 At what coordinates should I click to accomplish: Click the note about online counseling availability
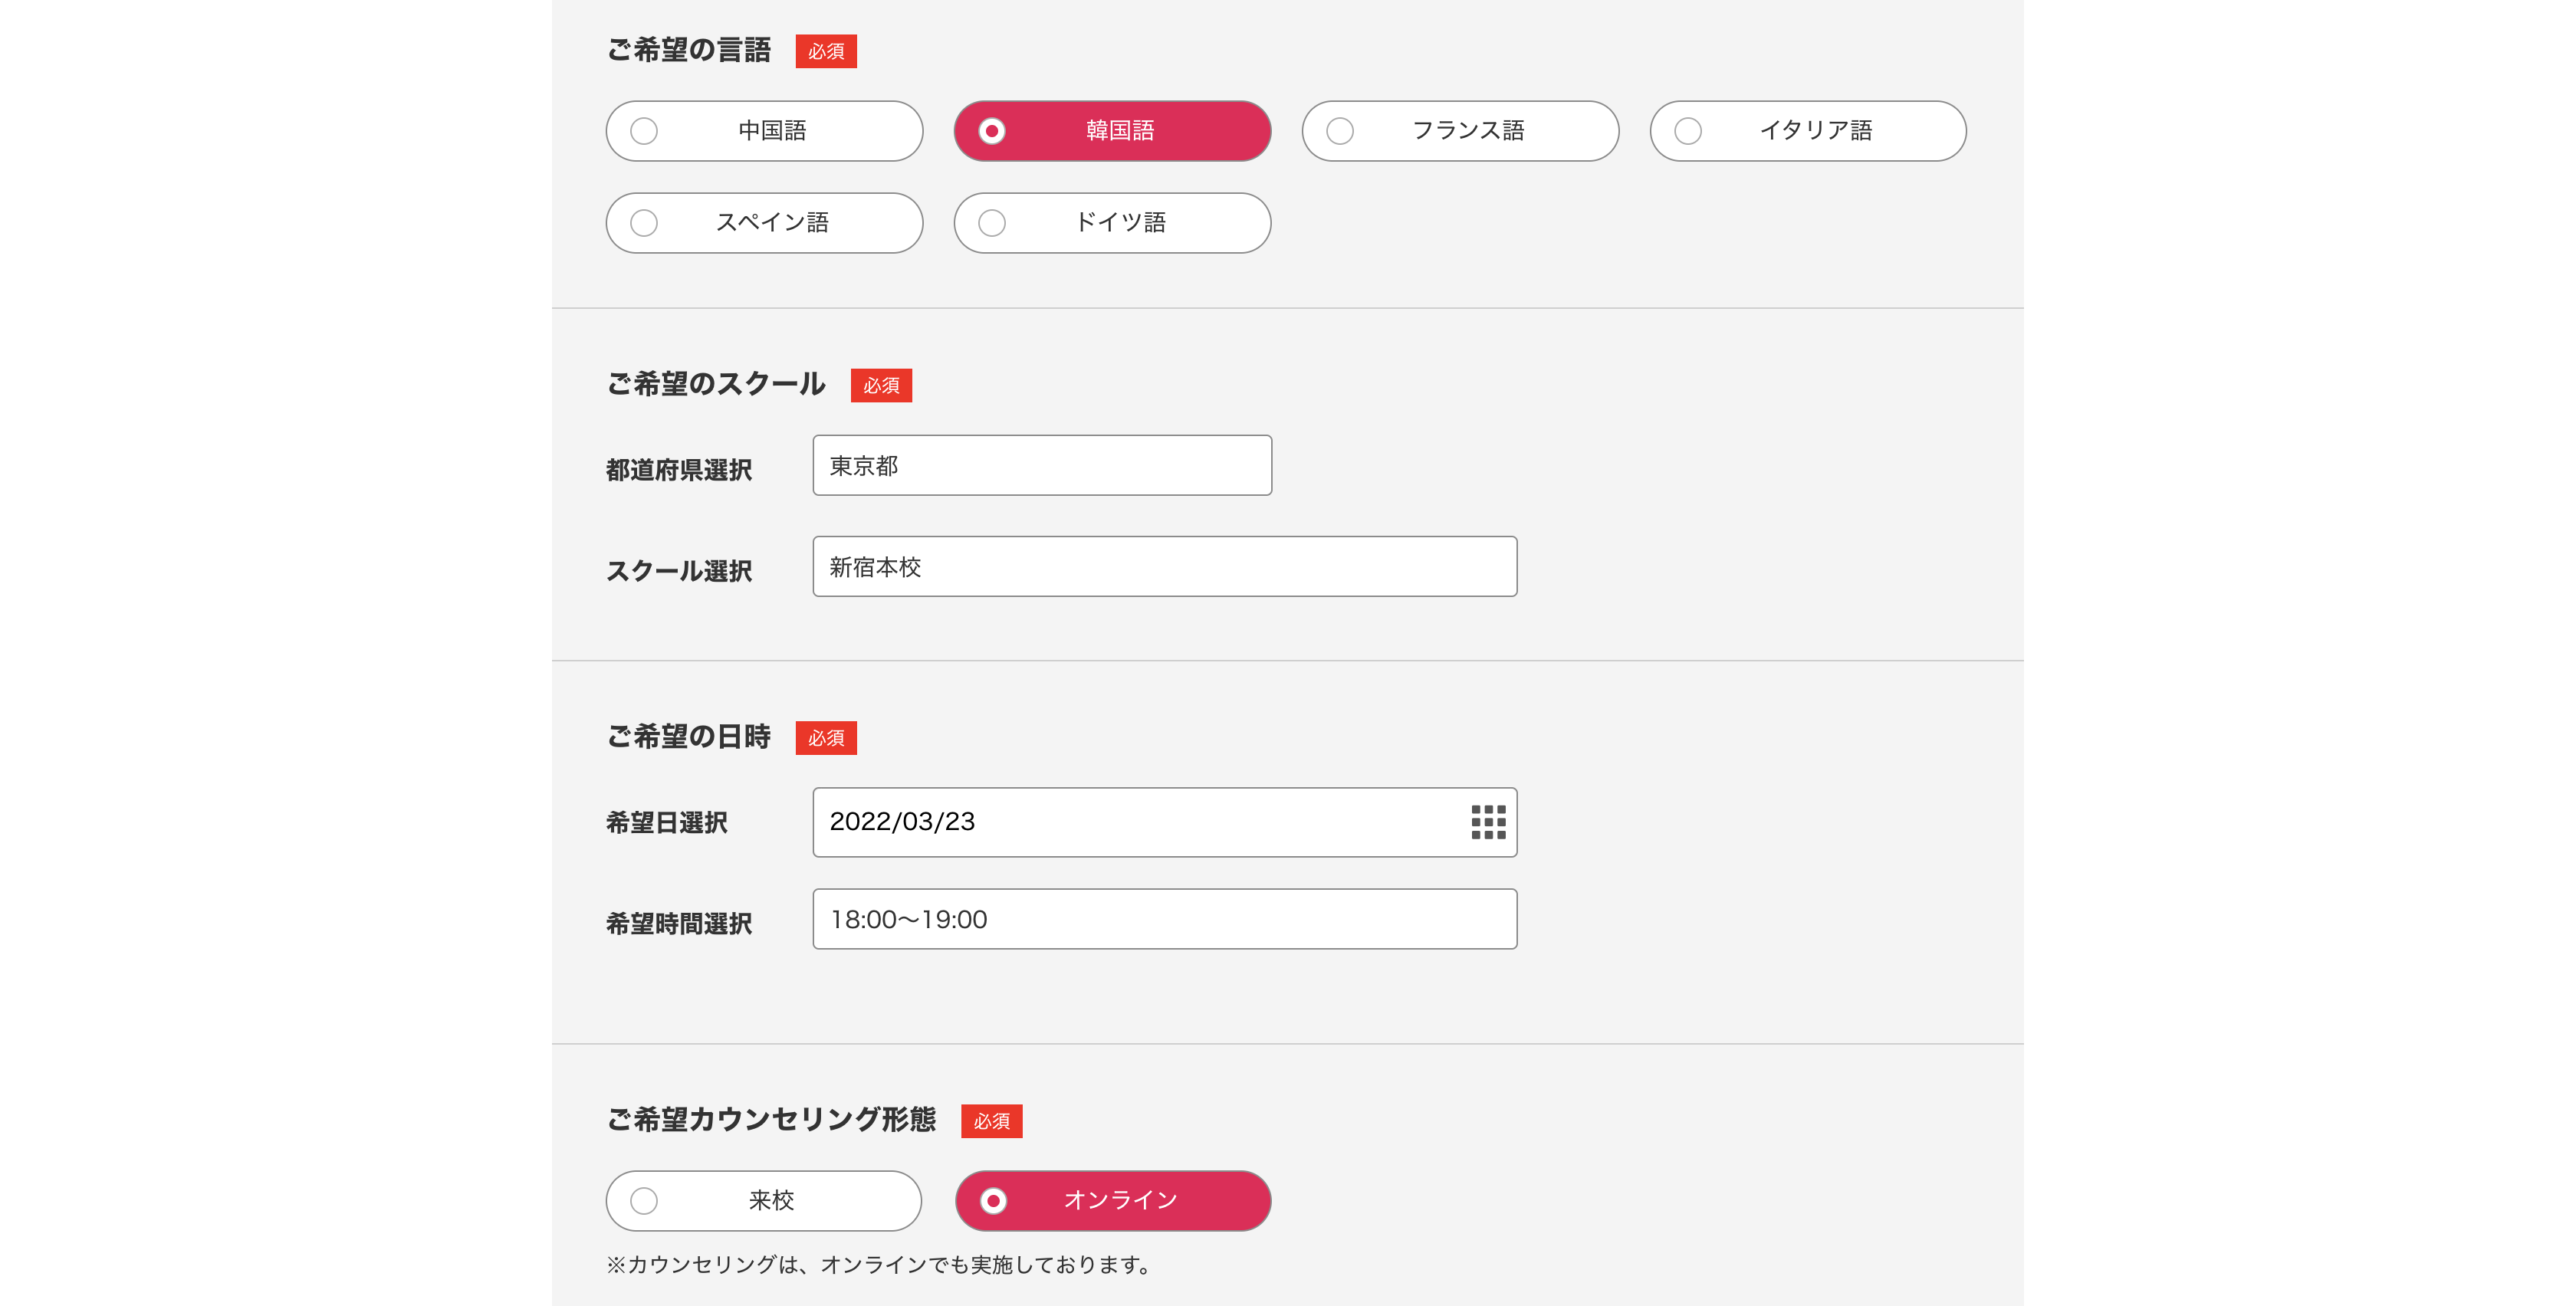pos(880,1265)
